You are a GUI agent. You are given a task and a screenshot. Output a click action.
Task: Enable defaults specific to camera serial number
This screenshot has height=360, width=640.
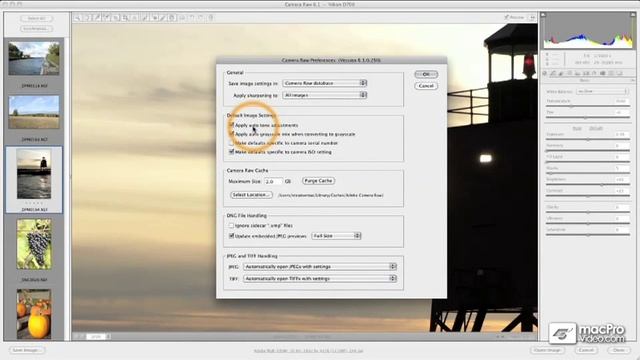point(231,143)
